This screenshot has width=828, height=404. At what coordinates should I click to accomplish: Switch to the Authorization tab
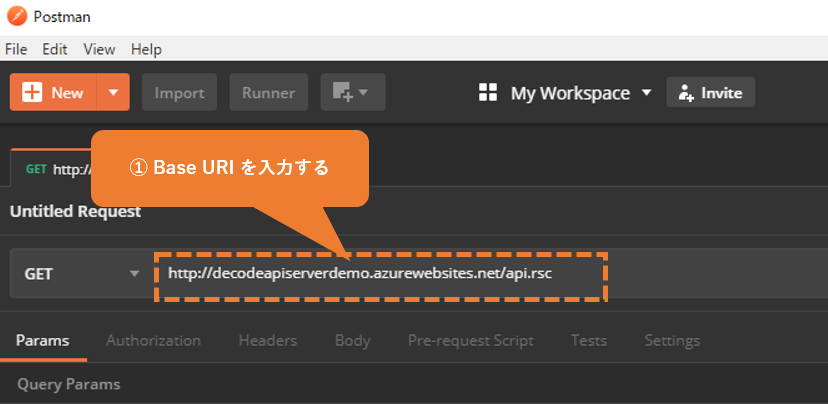point(154,341)
